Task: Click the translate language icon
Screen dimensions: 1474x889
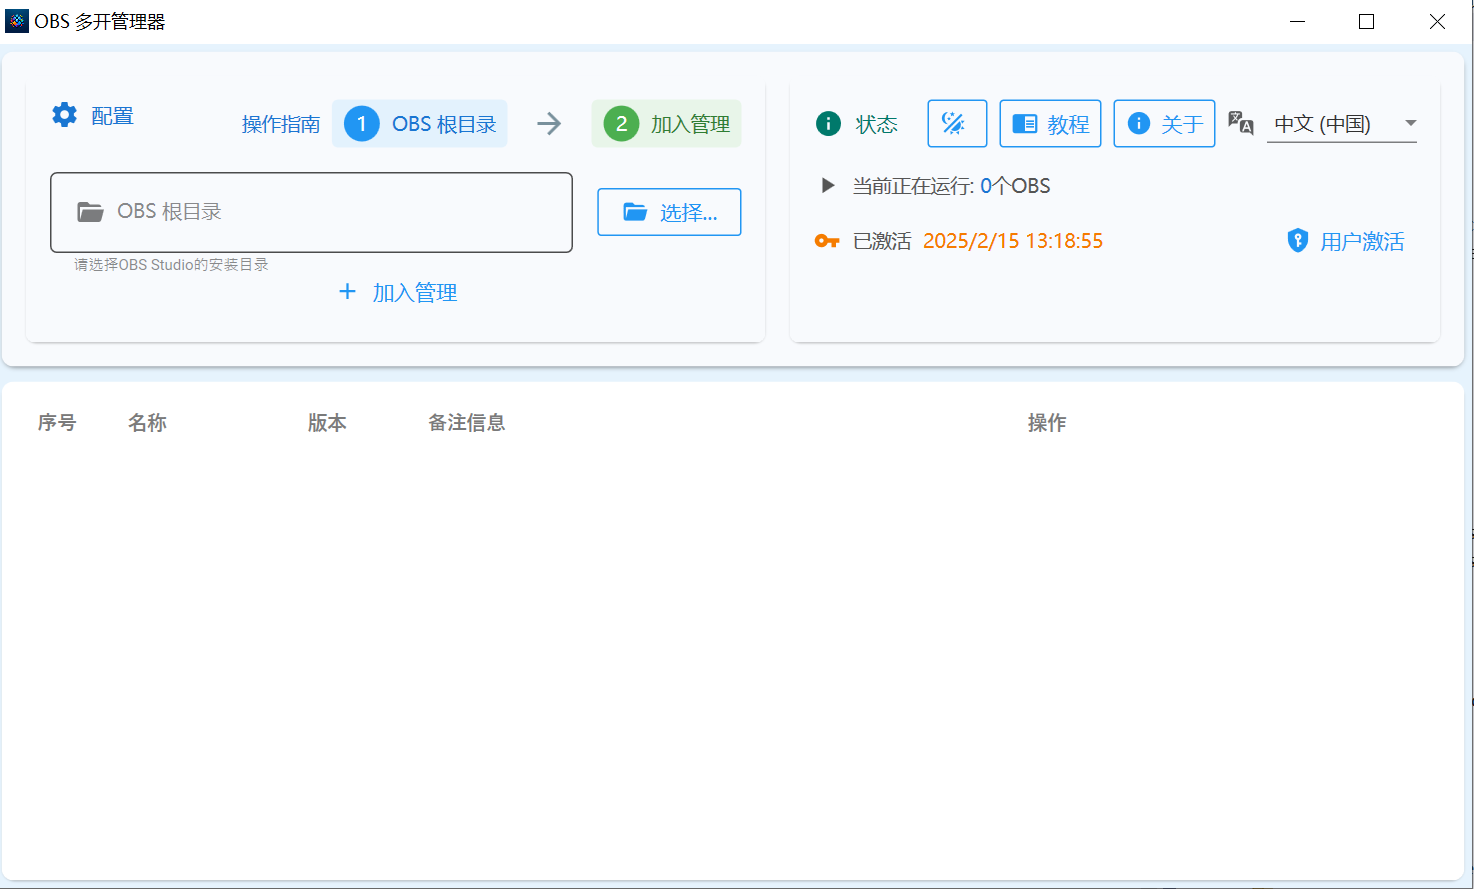Action: tap(1241, 123)
